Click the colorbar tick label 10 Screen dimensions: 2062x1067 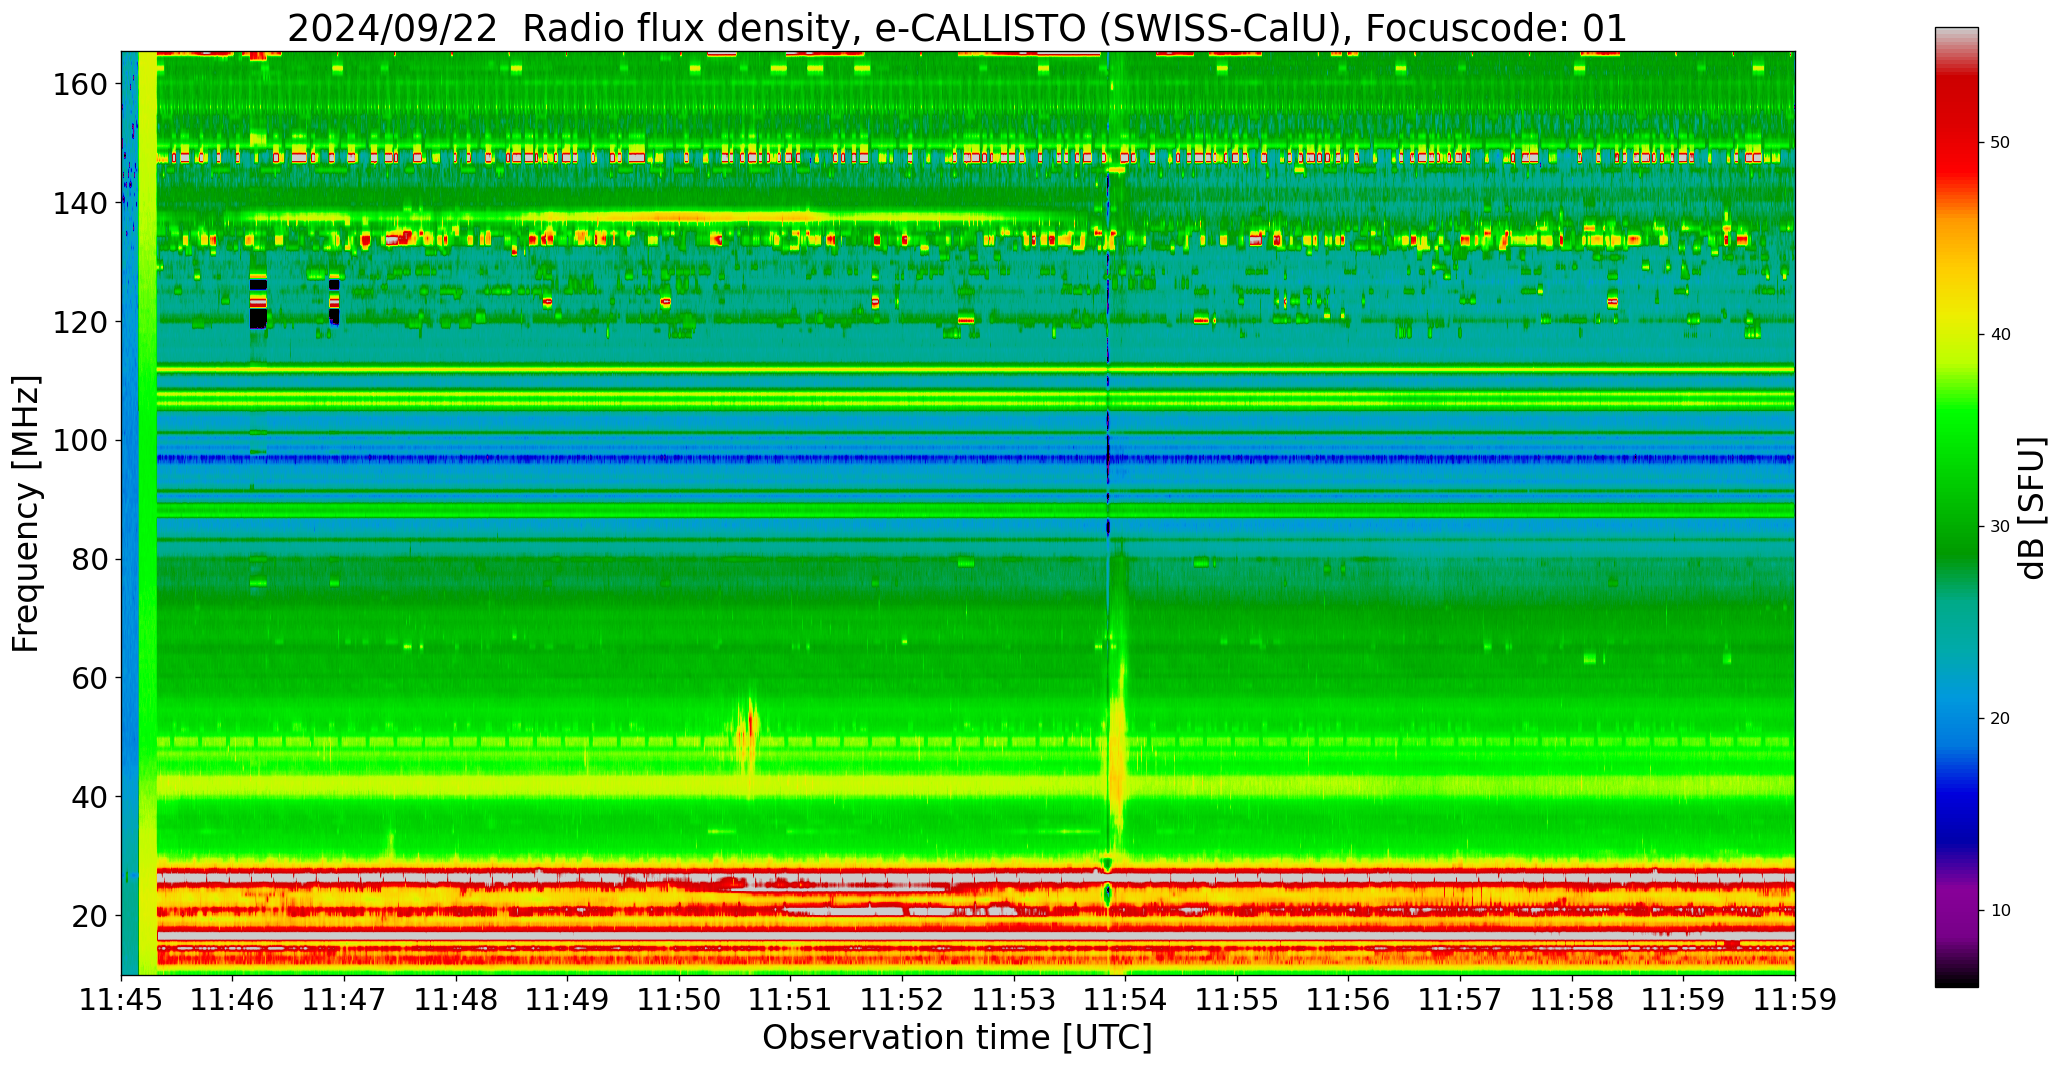(x=2000, y=911)
